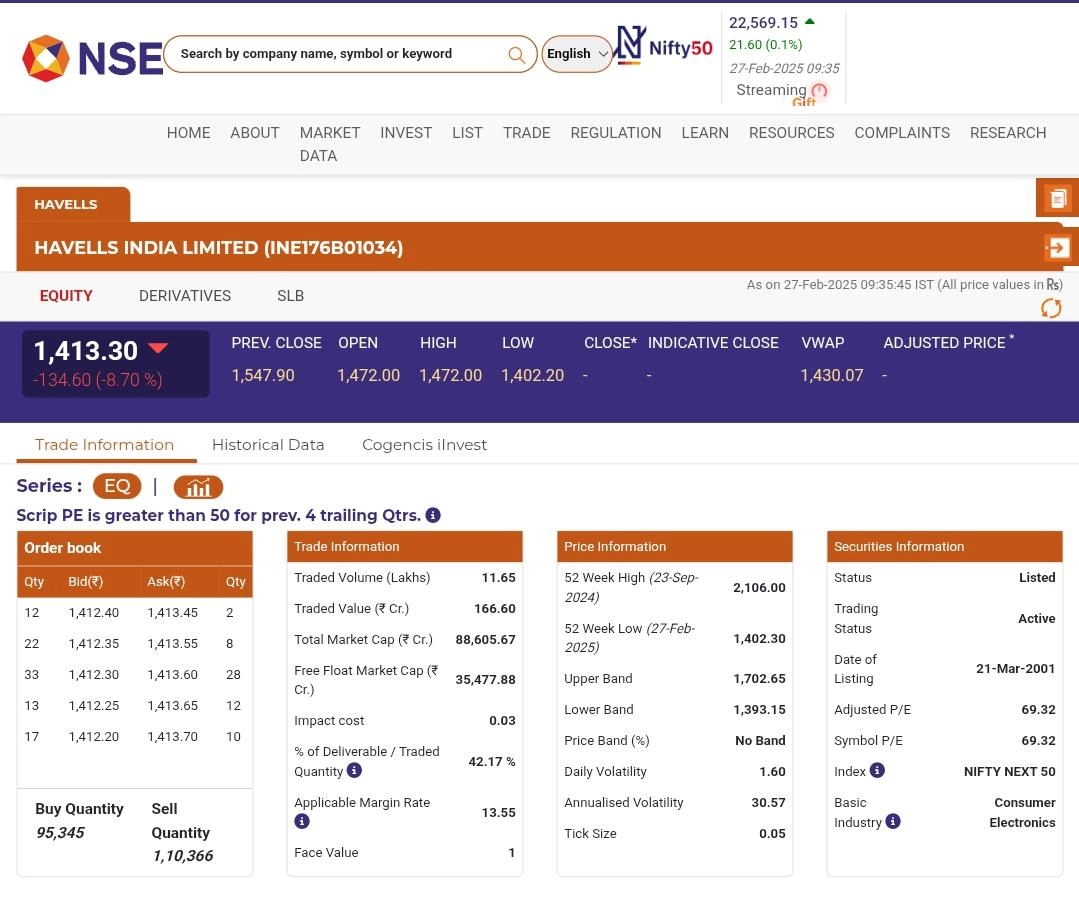The image size is (1079, 901).
Task: Click the NSE logo
Action: [92, 58]
